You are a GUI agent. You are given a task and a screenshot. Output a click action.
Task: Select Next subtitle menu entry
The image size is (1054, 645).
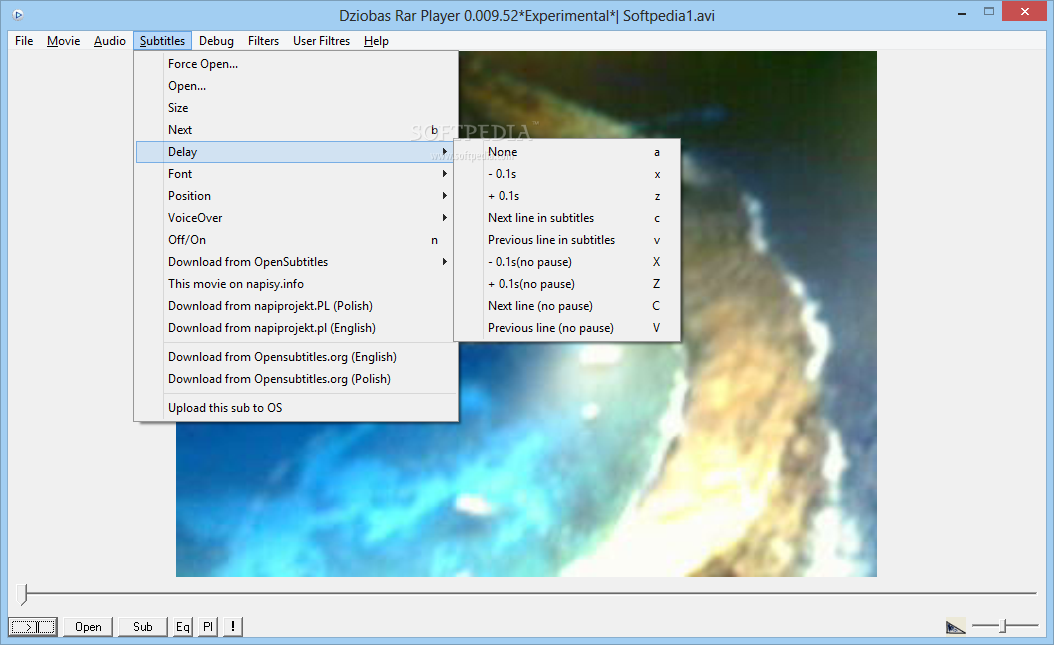296,130
